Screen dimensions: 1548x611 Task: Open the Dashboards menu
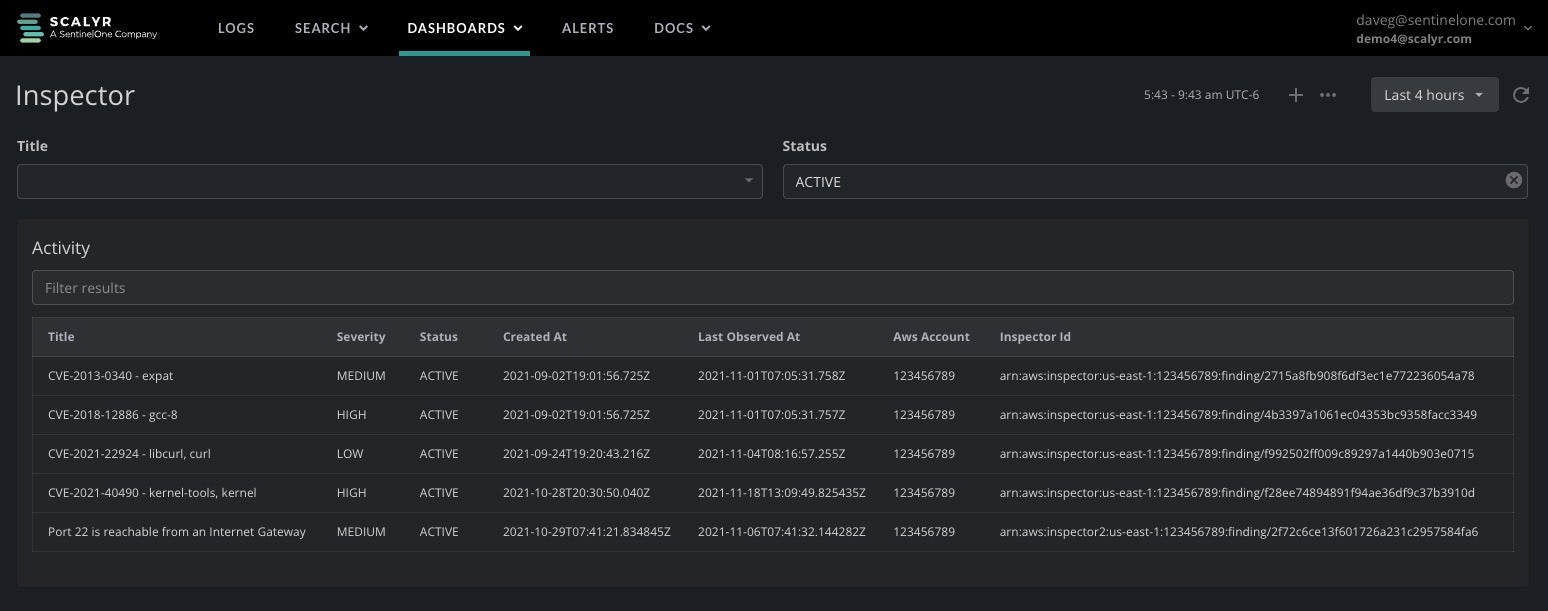pos(464,28)
